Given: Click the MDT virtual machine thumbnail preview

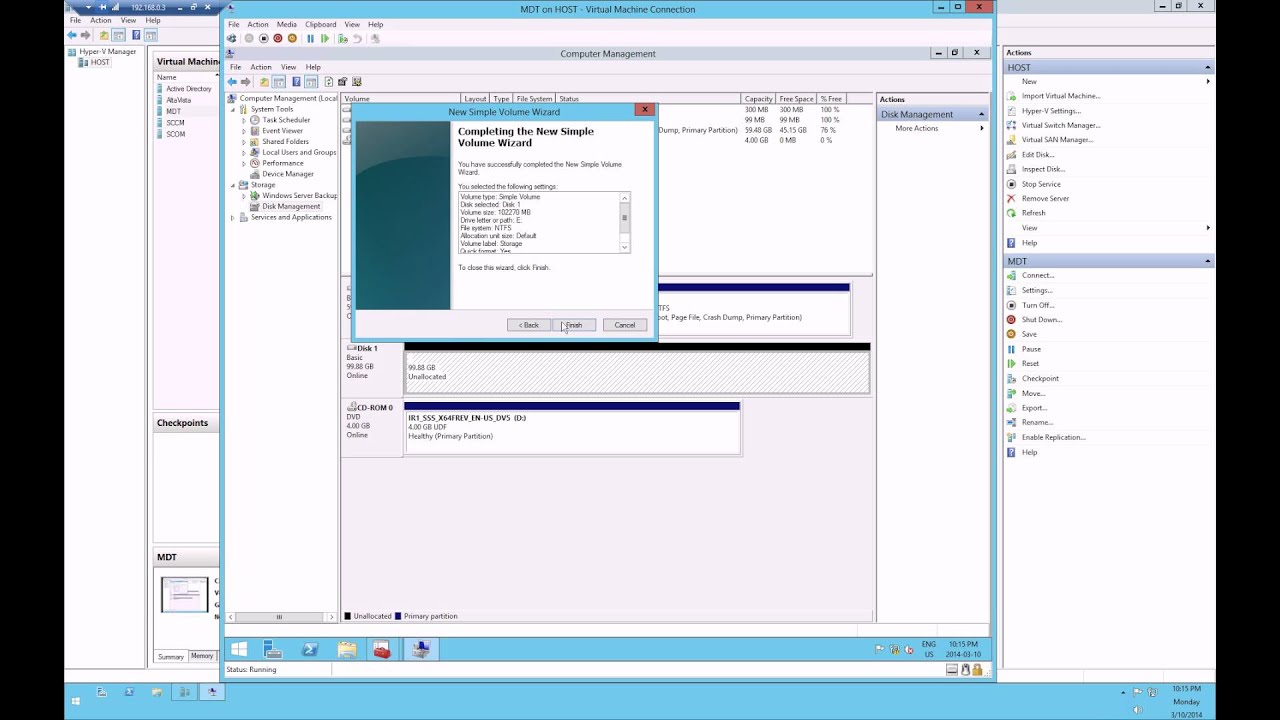Looking at the screenshot, I should [x=185, y=595].
